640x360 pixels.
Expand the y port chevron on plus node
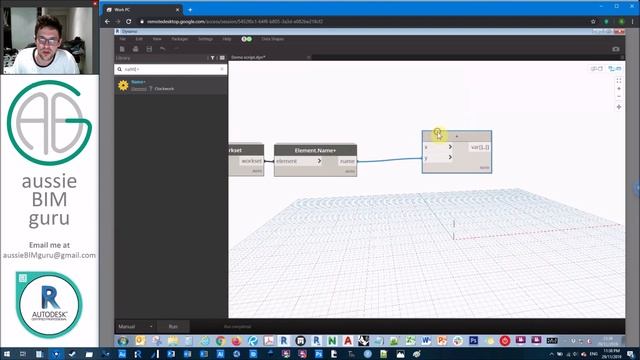[x=450, y=157]
